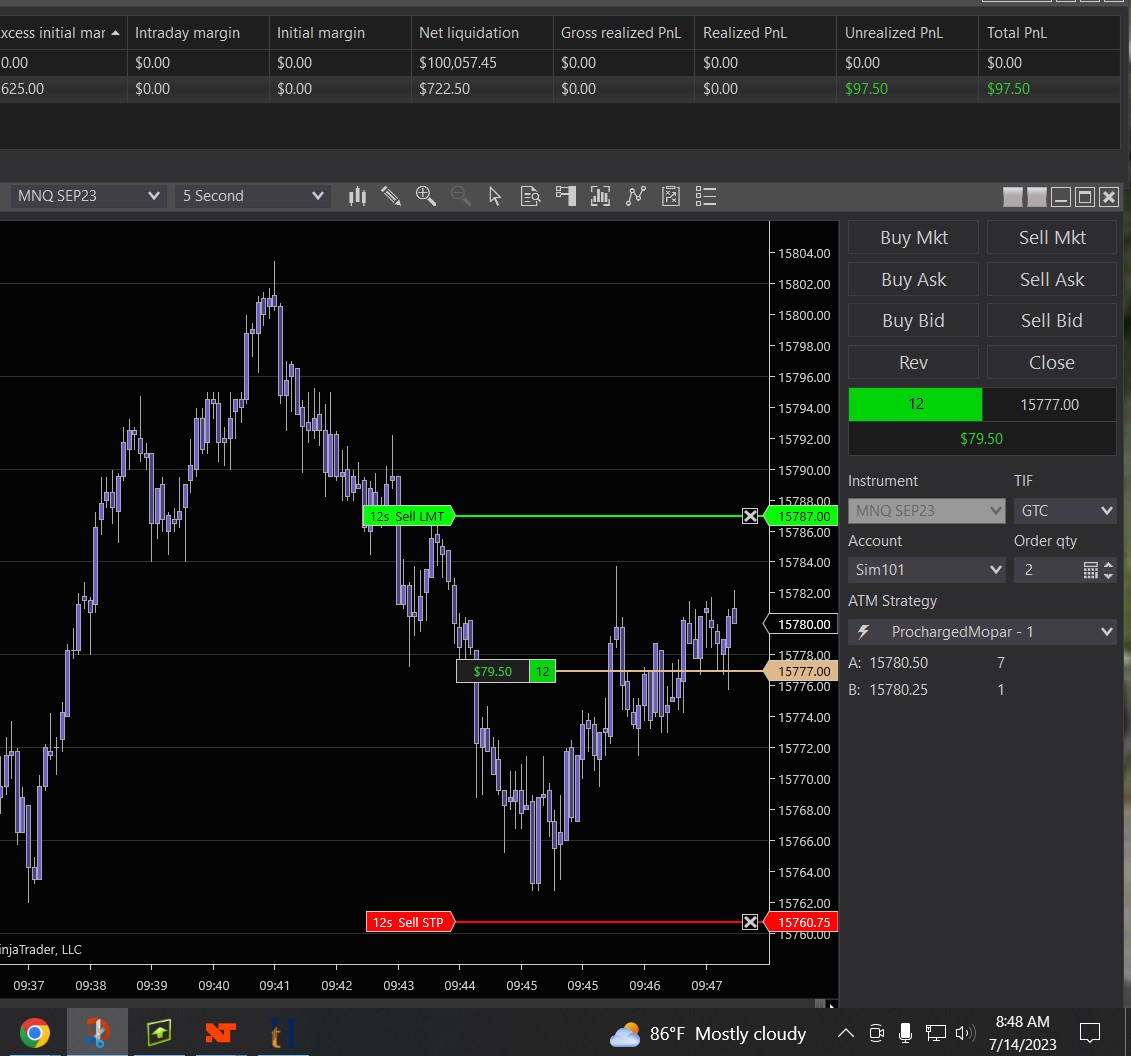Select the cursor pointer tool
This screenshot has height=1056, width=1131.
[495, 196]
